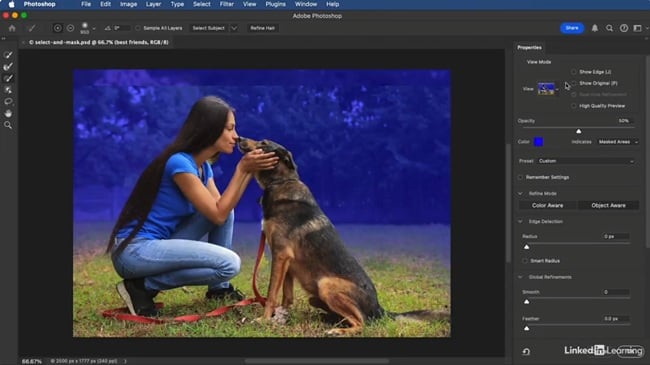
Task: Collapse the Refine Mode section
Action: (520, 194)
